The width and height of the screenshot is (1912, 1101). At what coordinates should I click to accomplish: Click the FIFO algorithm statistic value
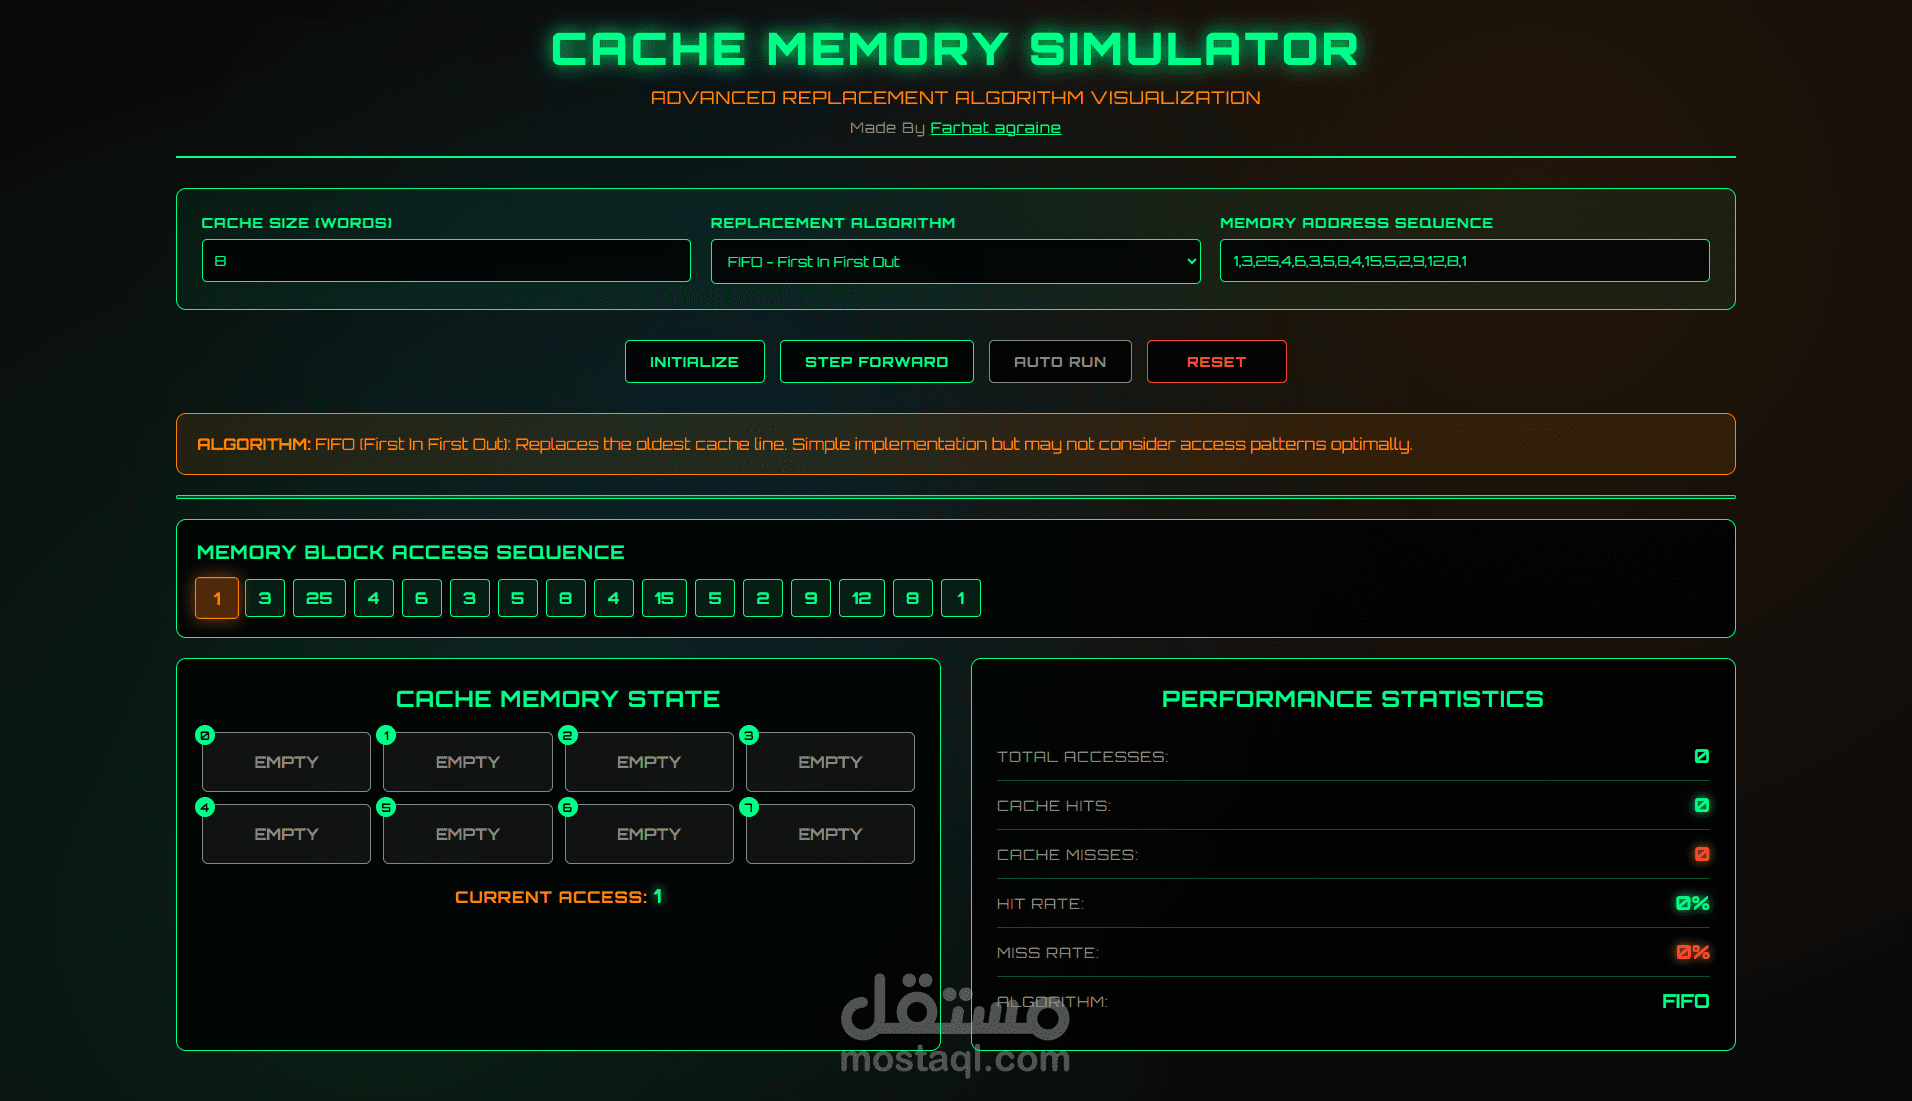(1685, 1001)
